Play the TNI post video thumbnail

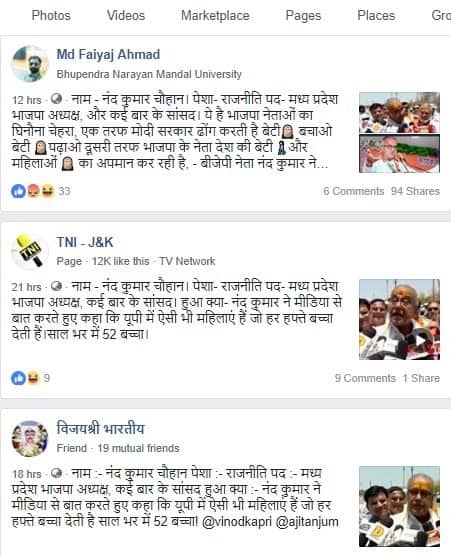(x=400, y=319)
